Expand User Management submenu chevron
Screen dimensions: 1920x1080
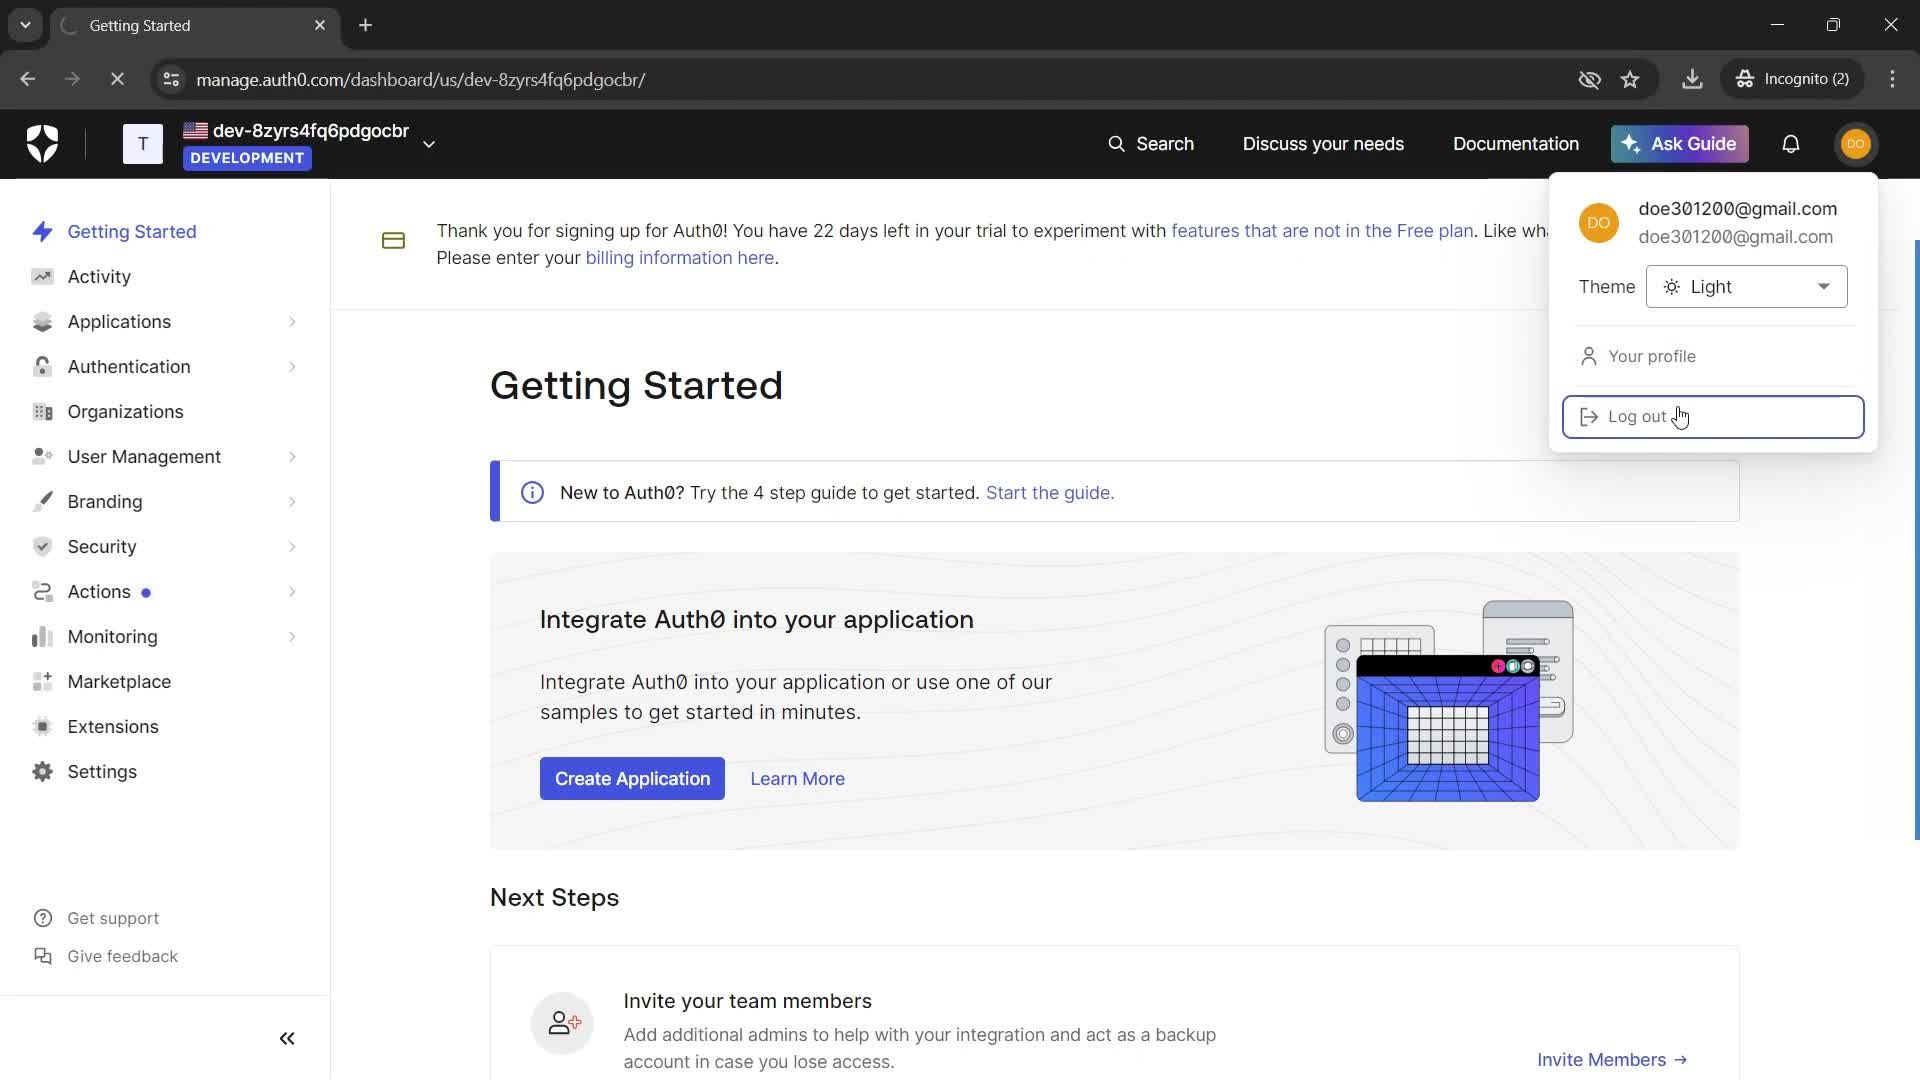tap(292, 457)
